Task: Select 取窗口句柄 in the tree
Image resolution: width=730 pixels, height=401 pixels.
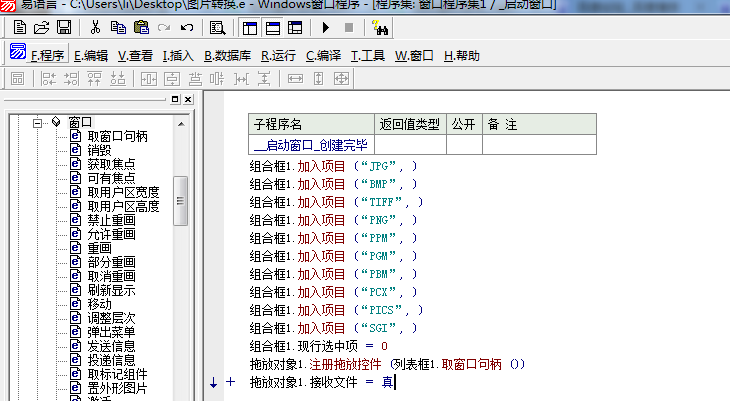Action: [x=116, y=136]
